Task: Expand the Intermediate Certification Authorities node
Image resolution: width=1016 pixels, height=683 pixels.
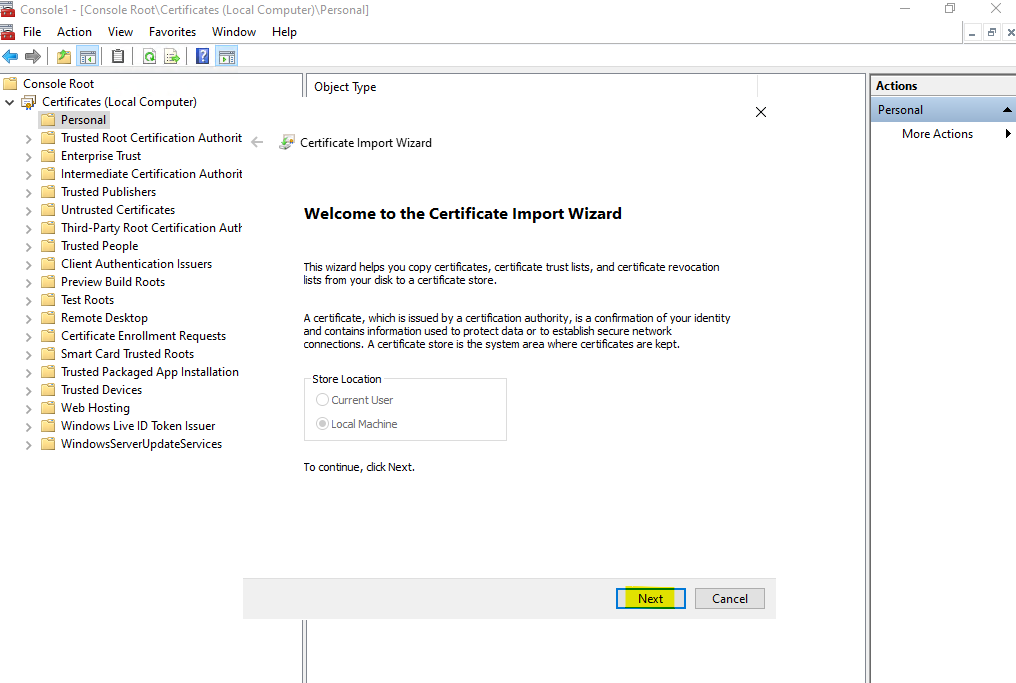Action: [29, 175]
